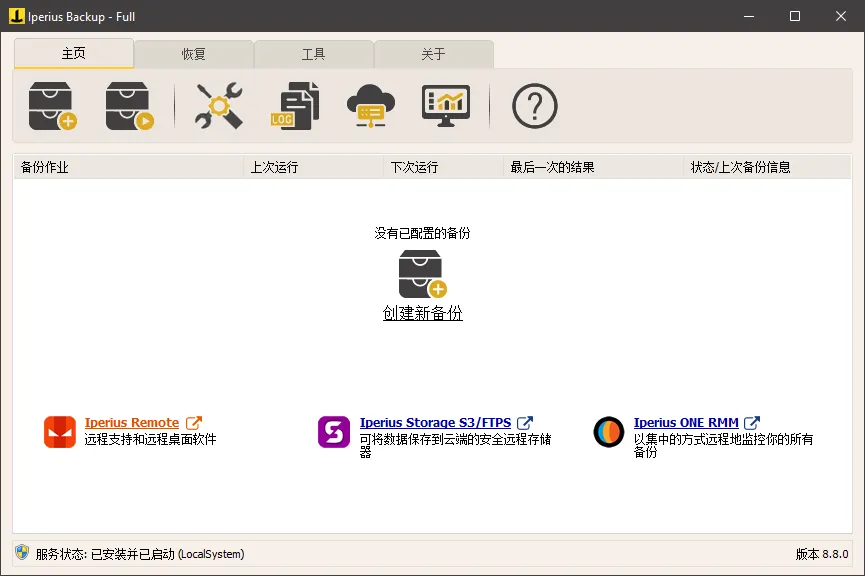Click the Iperius ONE RMM circular logo

point(609,430)
